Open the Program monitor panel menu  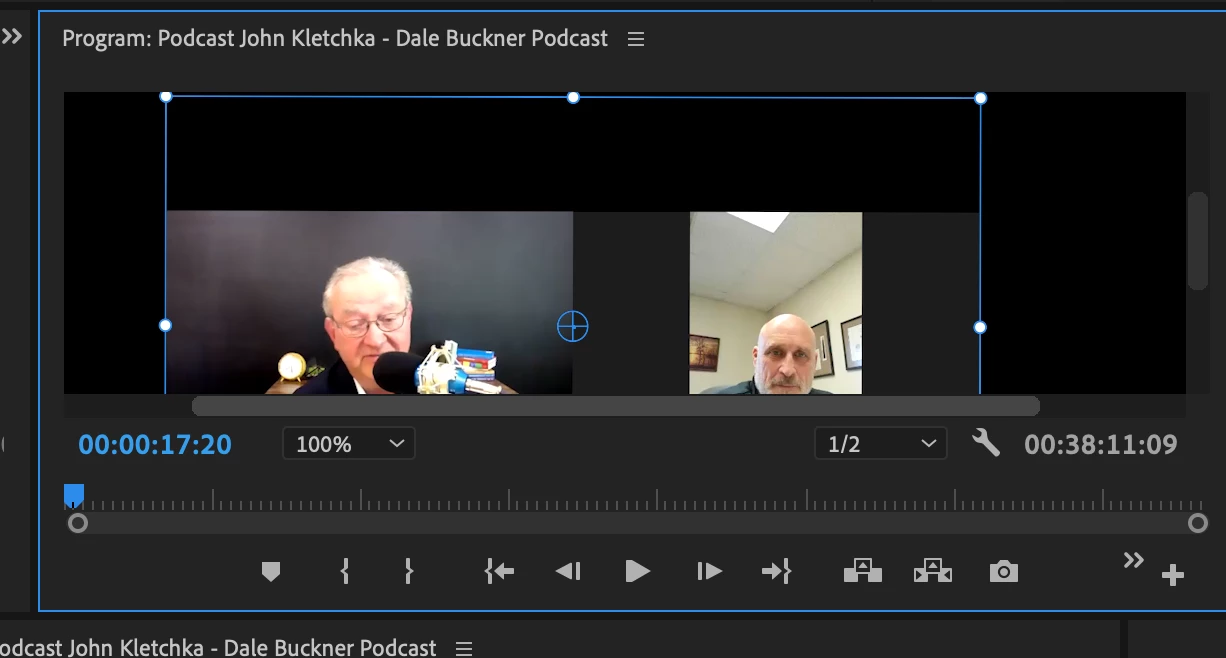coord(636,39)
